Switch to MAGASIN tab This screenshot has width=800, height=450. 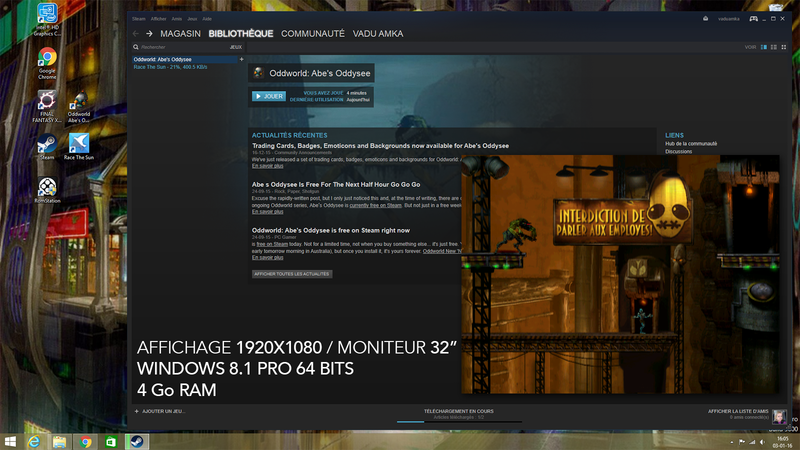(x=180, y=34)
